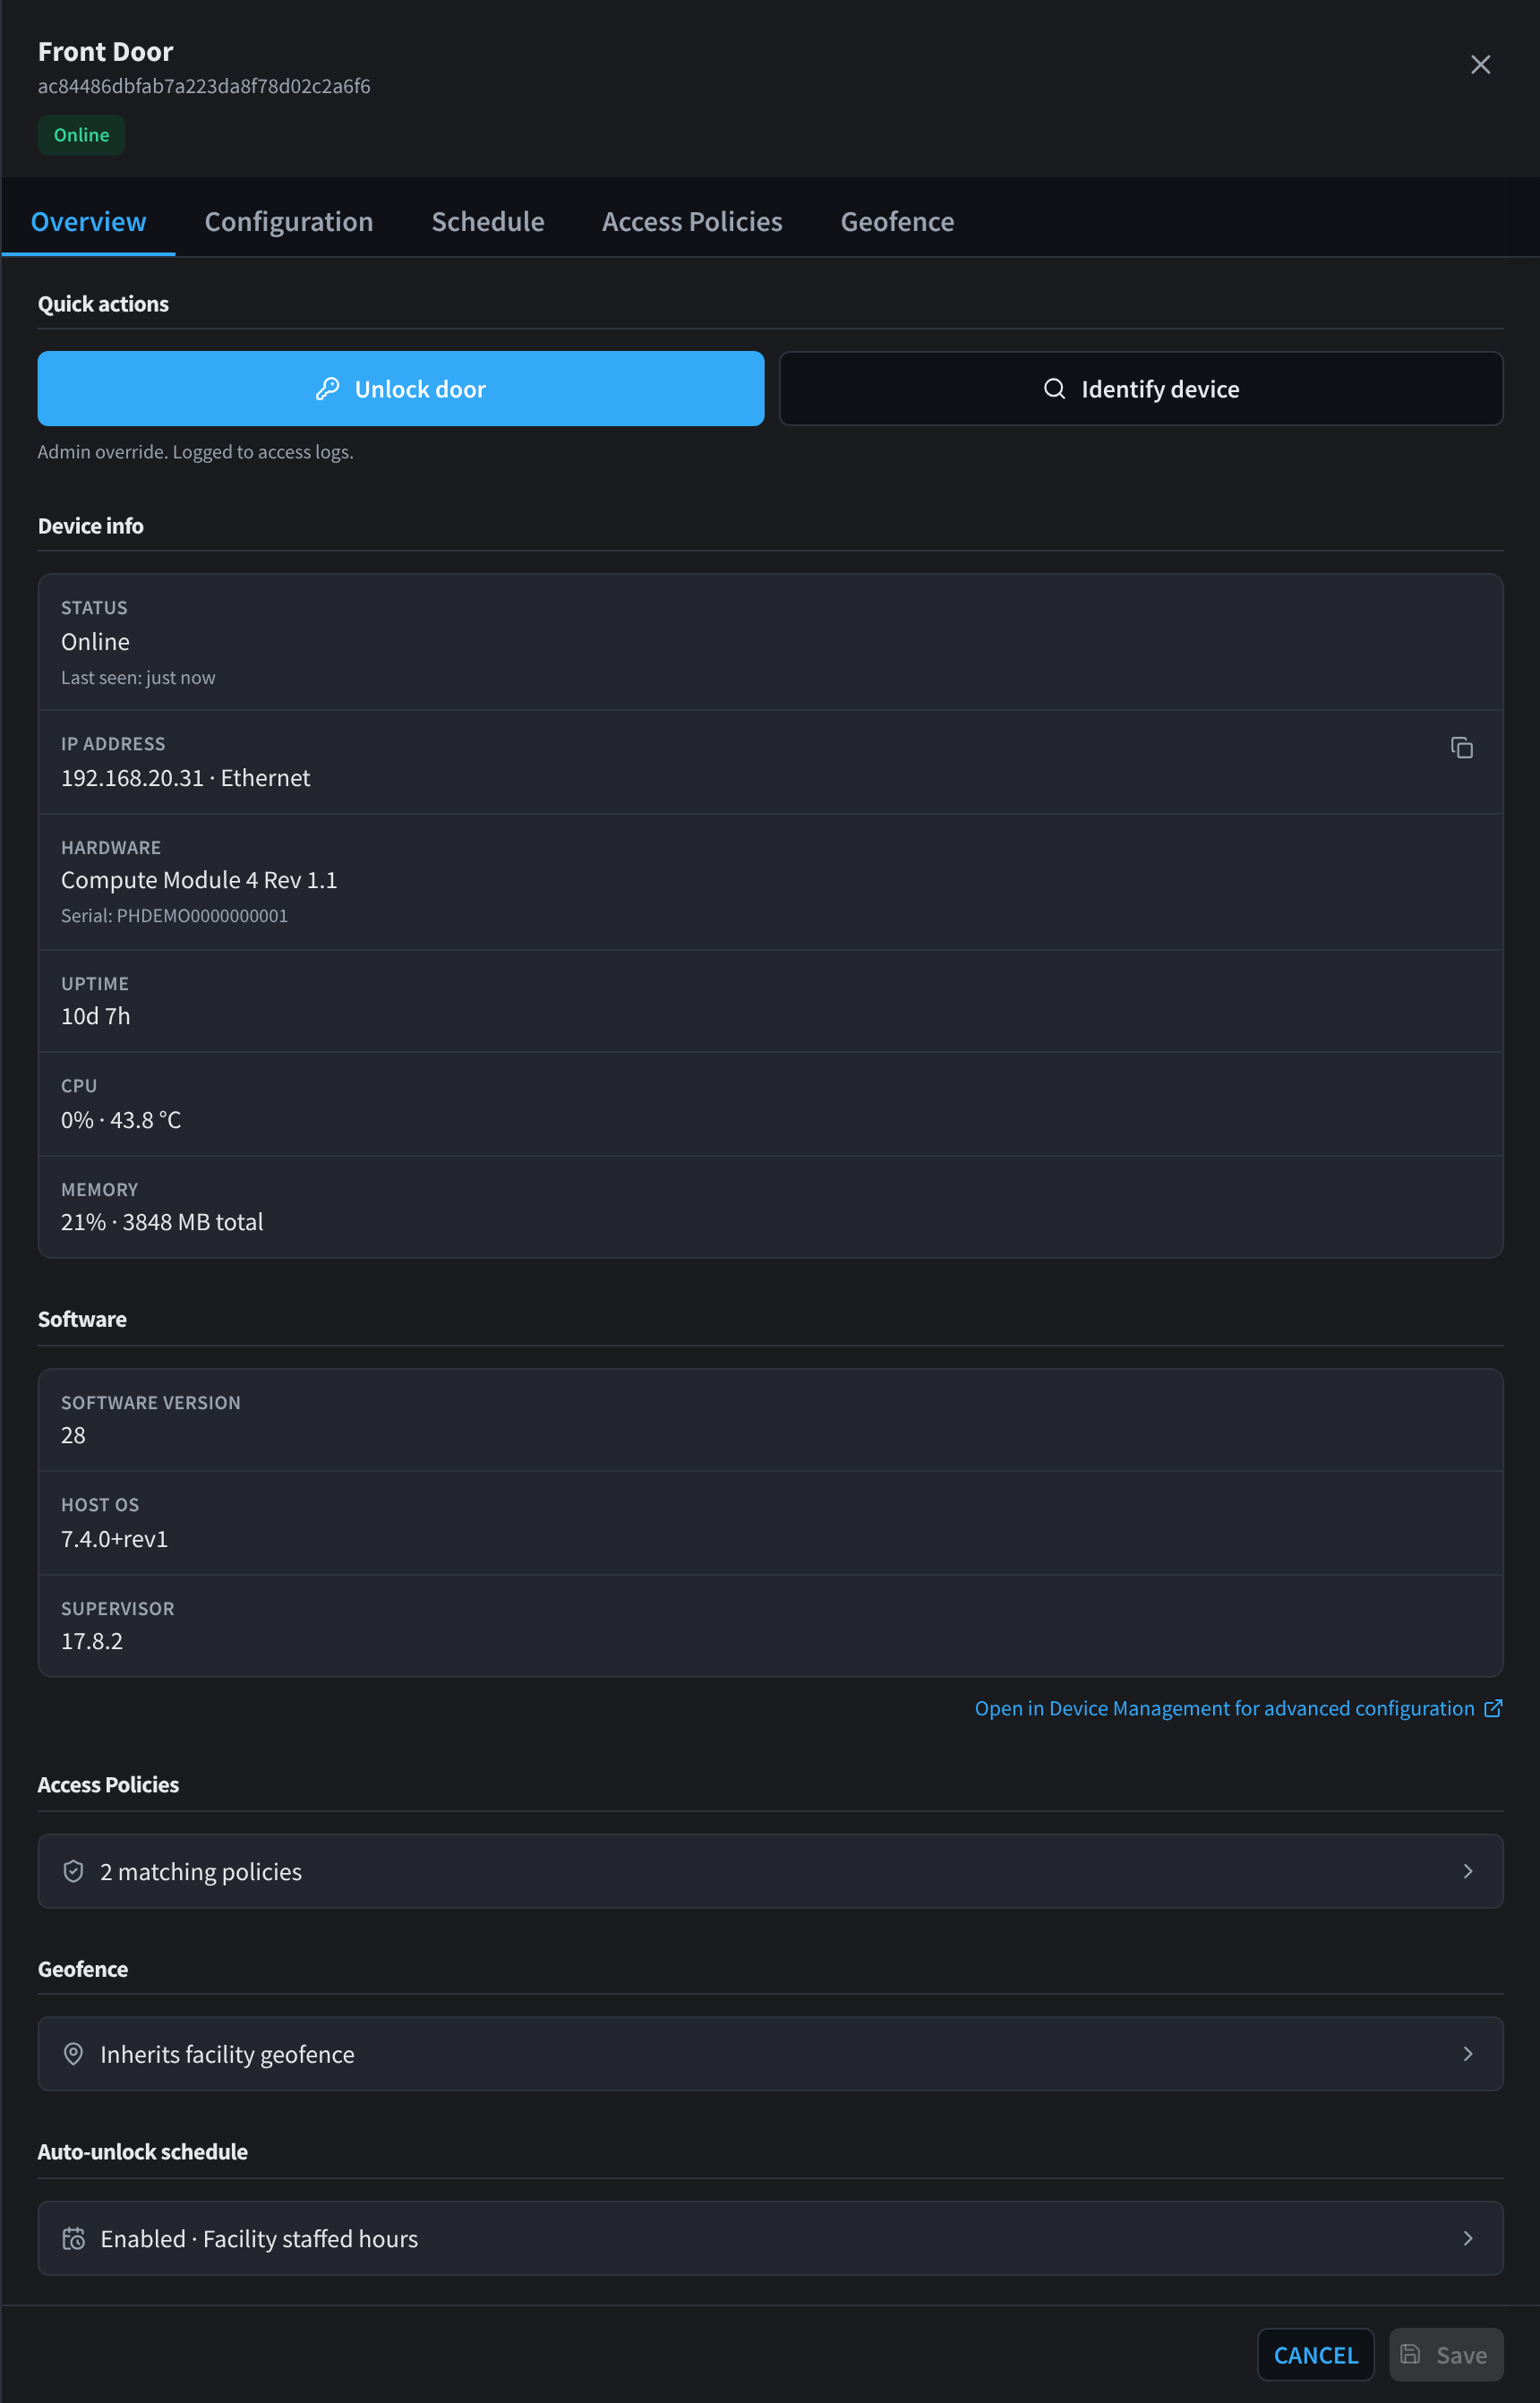The width and height of the screenshot is (1540, 2403).
Task: Open the Schedule tab
Action: pyautogui.click(x=487, y=221)
